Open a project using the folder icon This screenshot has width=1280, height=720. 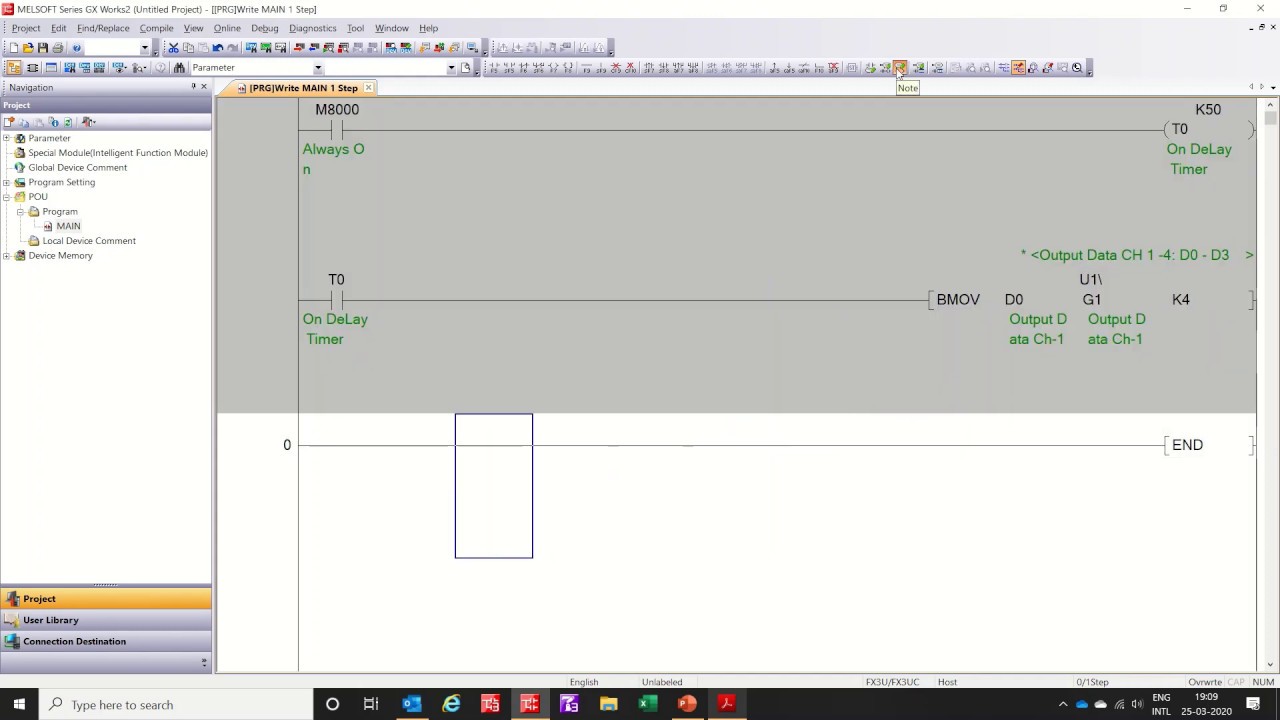[28, 47]
